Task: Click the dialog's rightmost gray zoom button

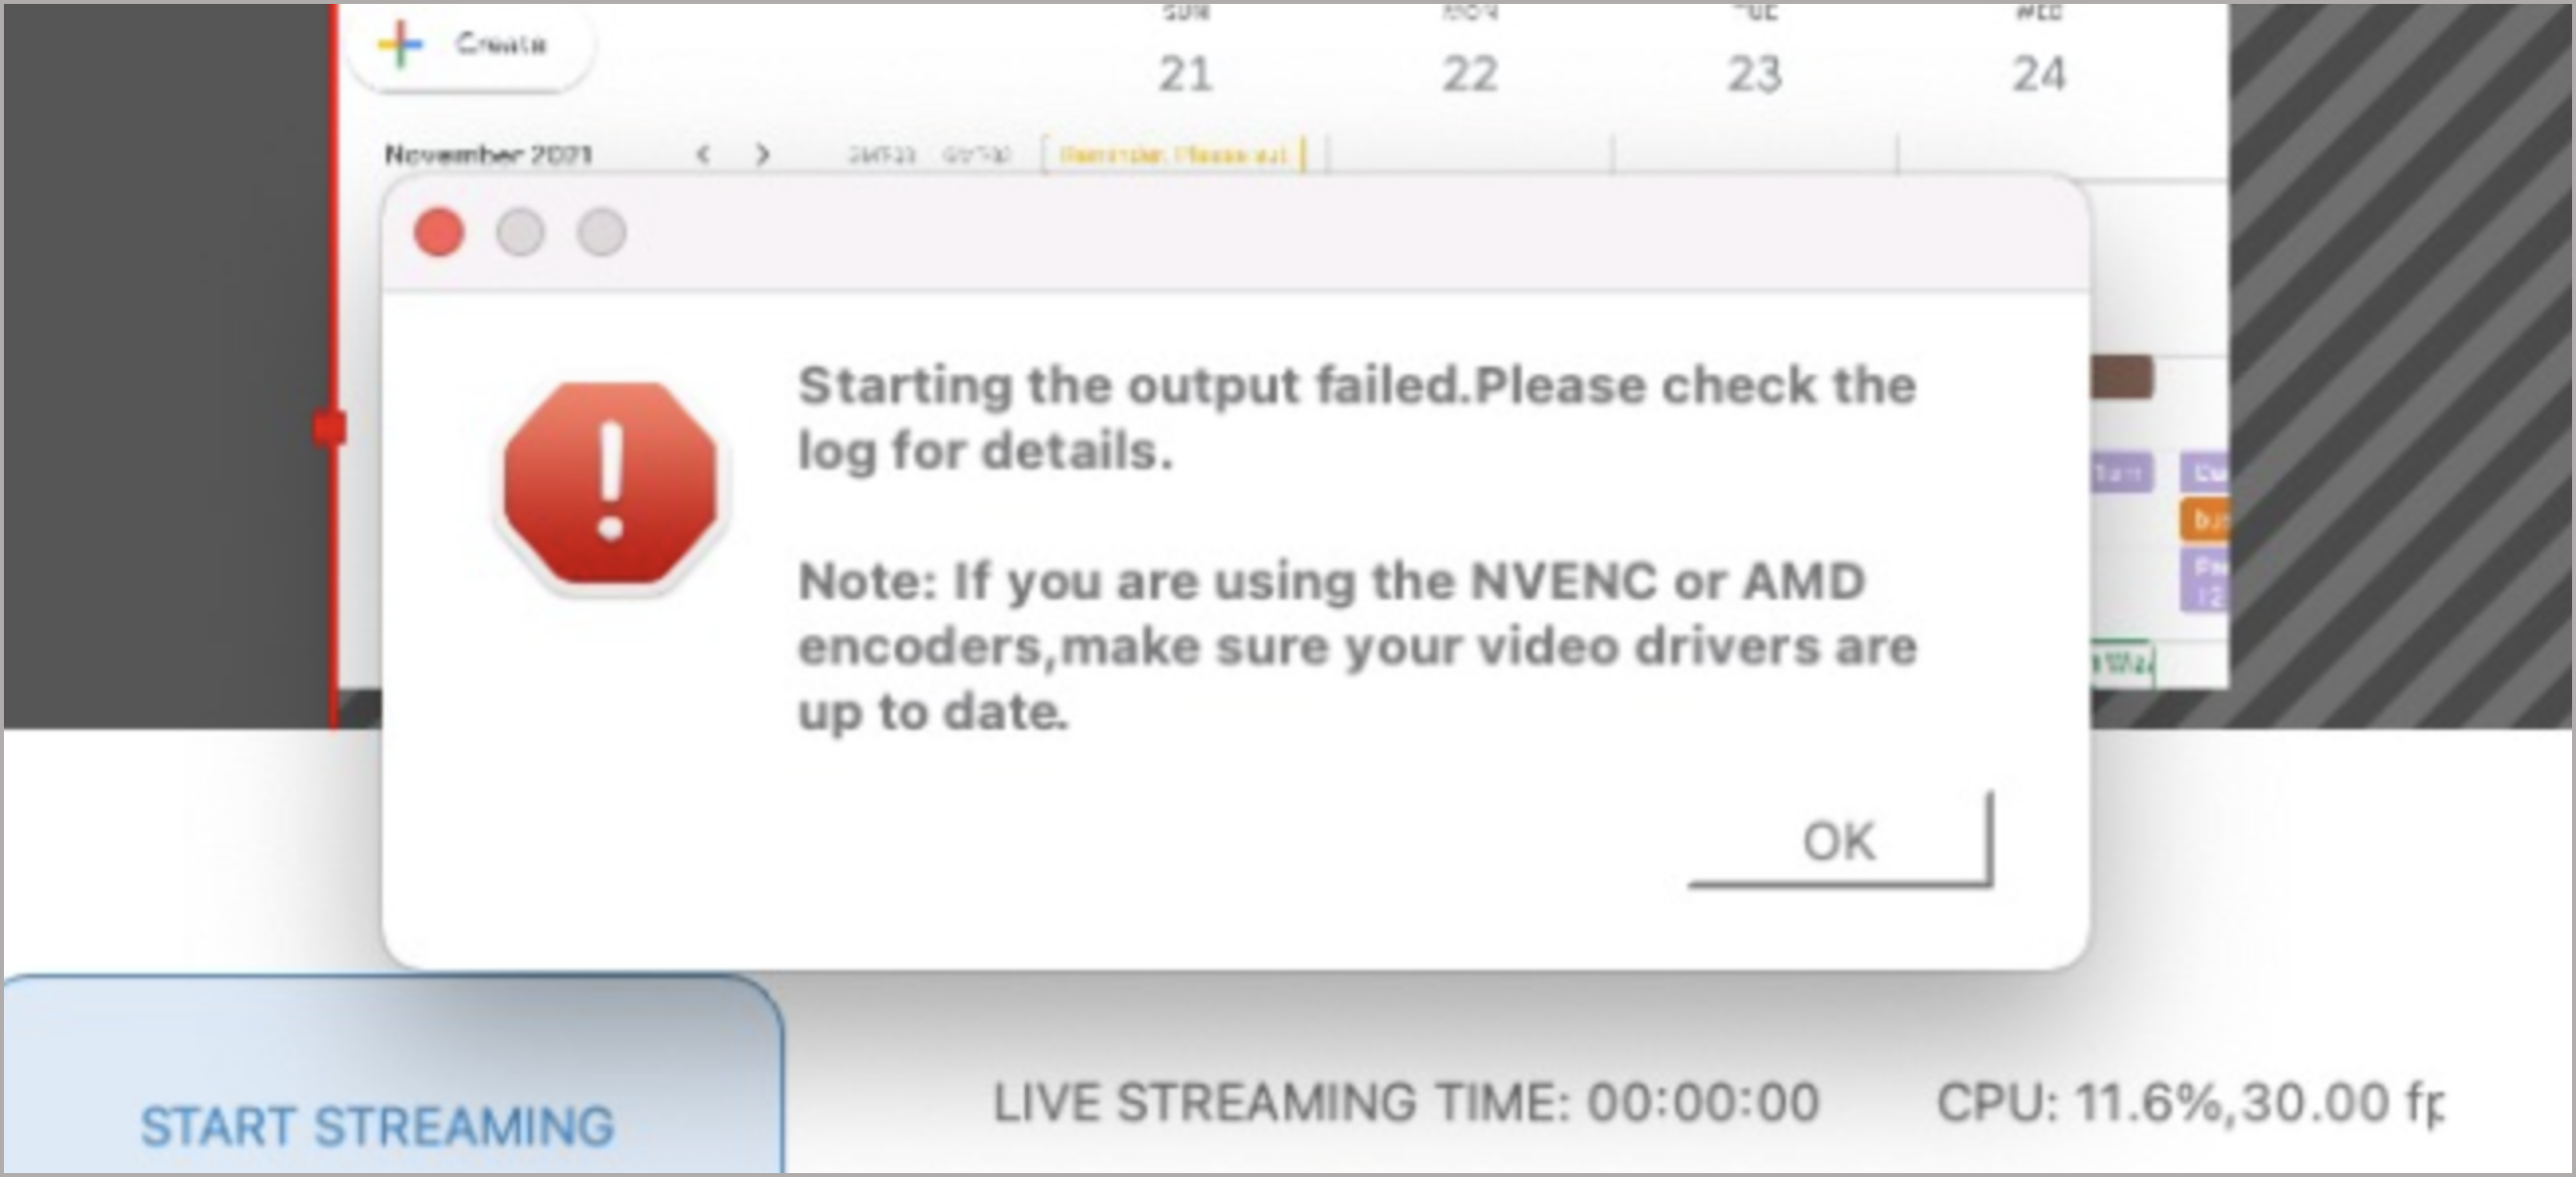Action: pos(601,233)
